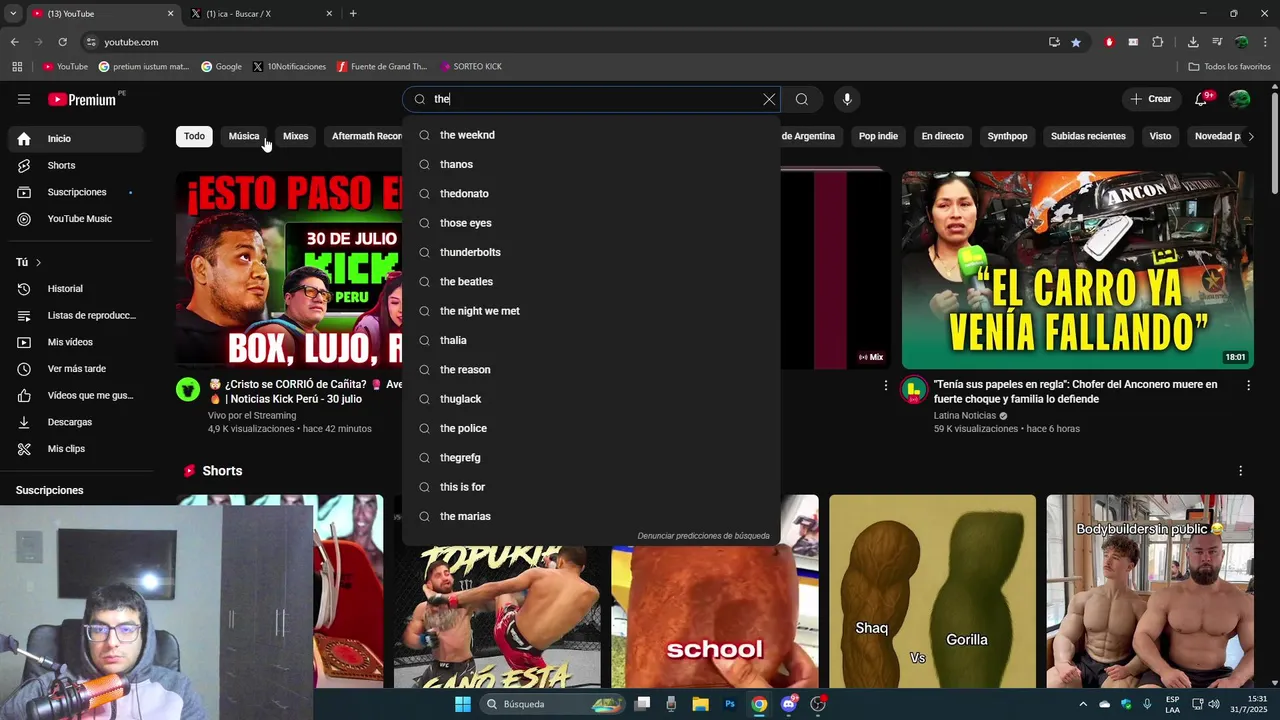The width and height of the screenshot is (1280, 720).
Task: Open Mis videos in sidebar
Action: coord(78,342)
